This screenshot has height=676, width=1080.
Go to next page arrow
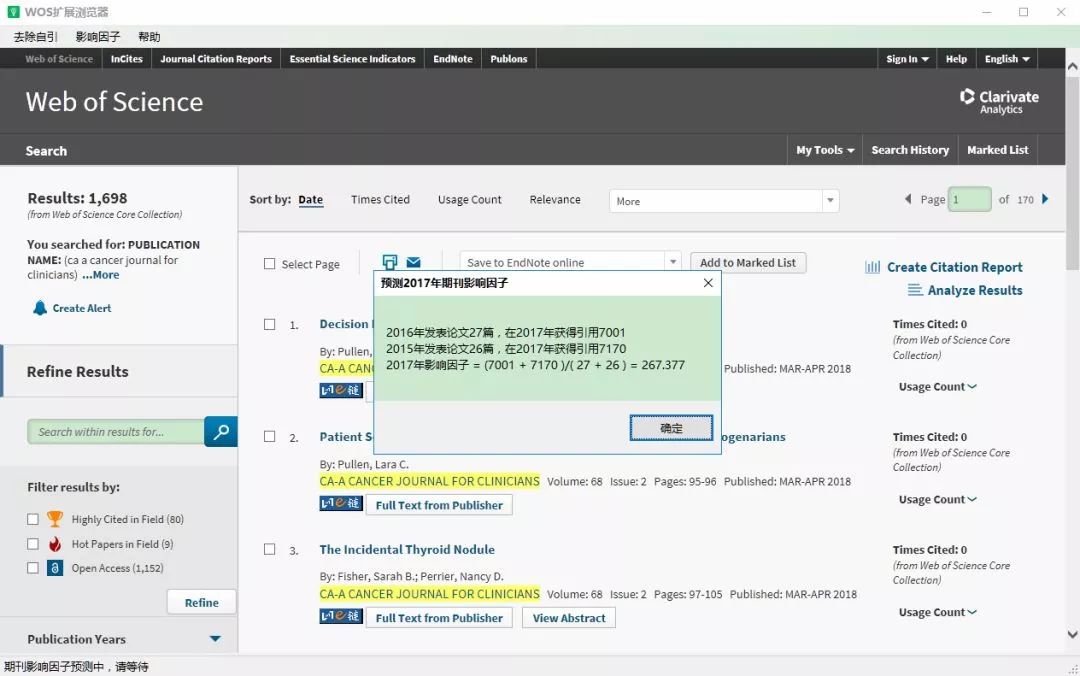click(x=1046, y=199)
